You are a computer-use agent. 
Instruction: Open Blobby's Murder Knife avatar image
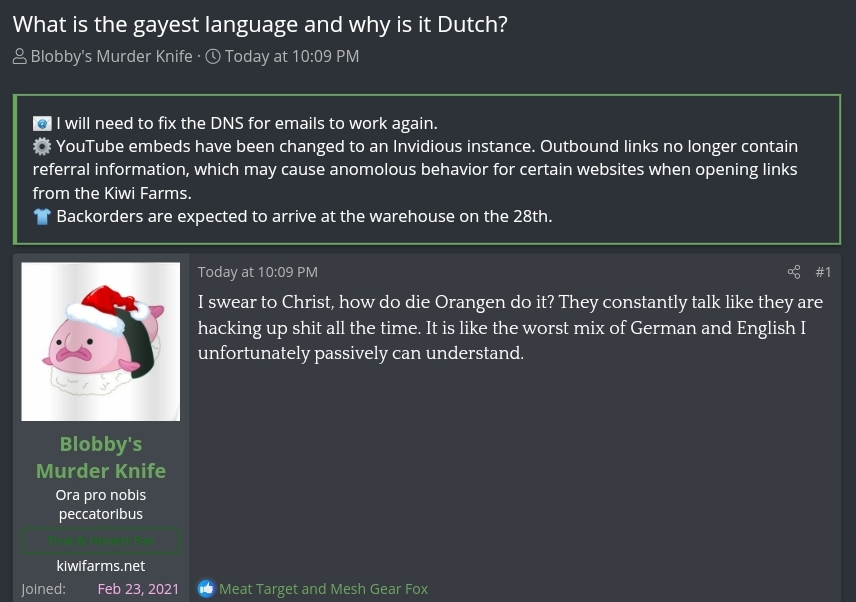pos(101,341)
